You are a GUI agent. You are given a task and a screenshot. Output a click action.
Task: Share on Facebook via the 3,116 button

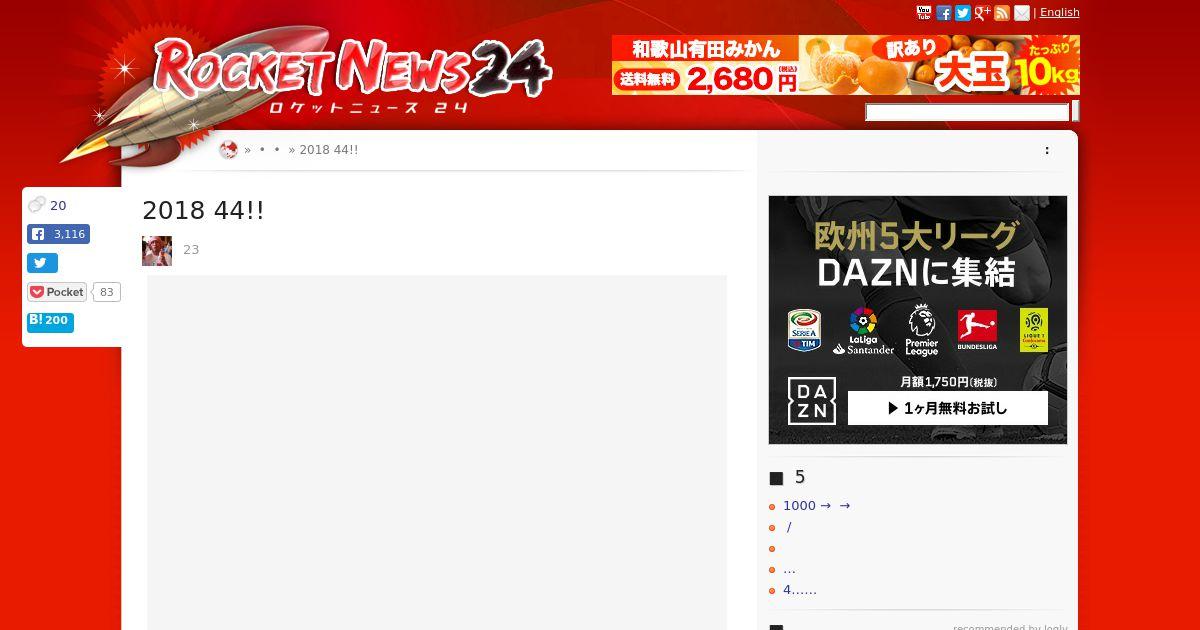pos(58,234)
